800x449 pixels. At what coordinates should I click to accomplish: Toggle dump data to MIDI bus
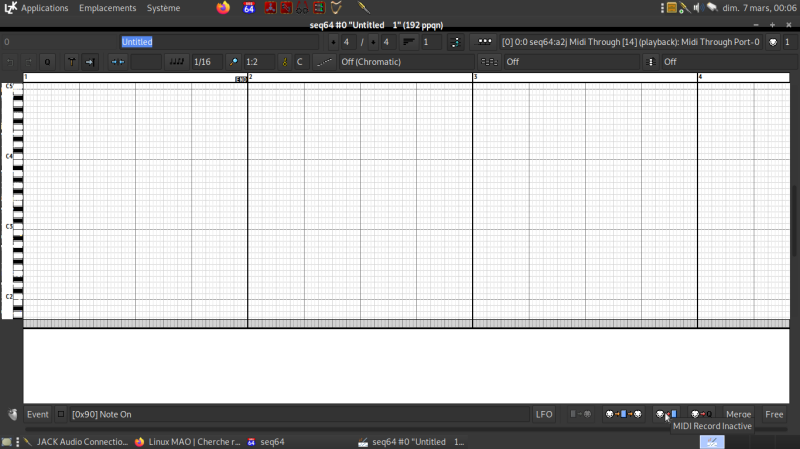click(581, 414)
